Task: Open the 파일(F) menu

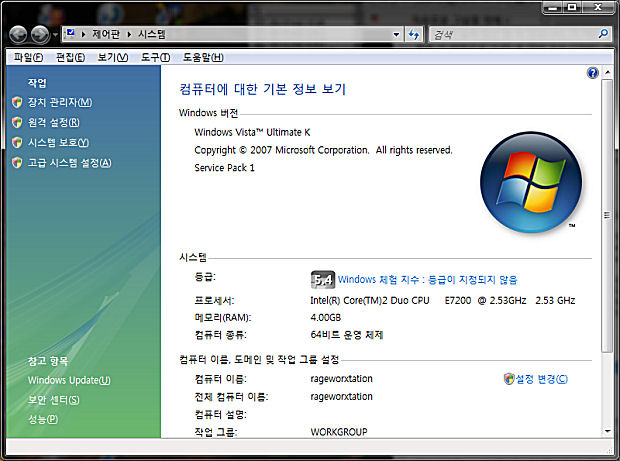Action: pos(28,57)
